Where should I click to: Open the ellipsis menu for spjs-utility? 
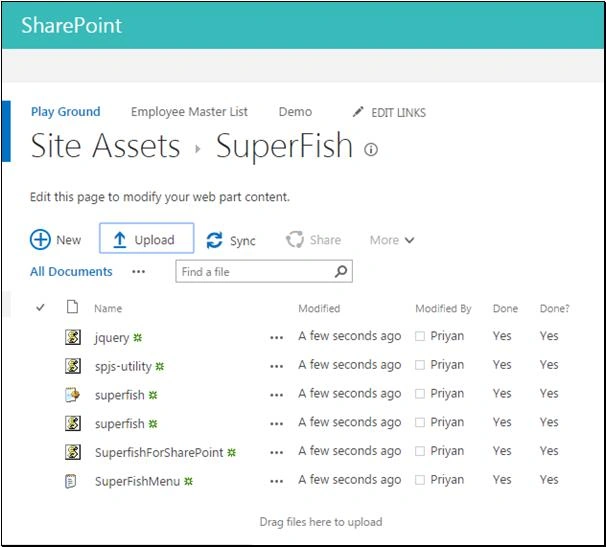[276, 366]
